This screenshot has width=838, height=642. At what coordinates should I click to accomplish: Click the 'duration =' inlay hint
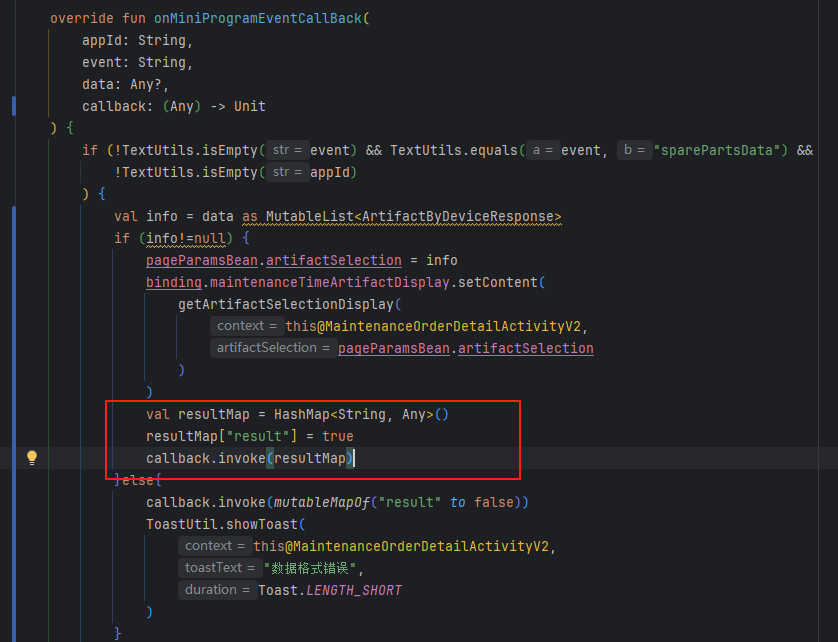218,590
